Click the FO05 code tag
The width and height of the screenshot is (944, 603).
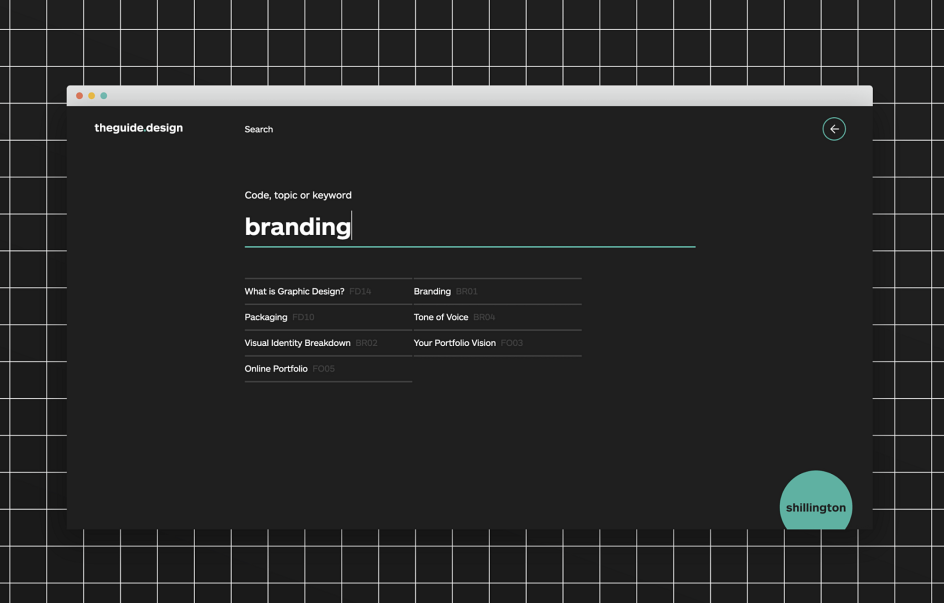pos(323,369)
